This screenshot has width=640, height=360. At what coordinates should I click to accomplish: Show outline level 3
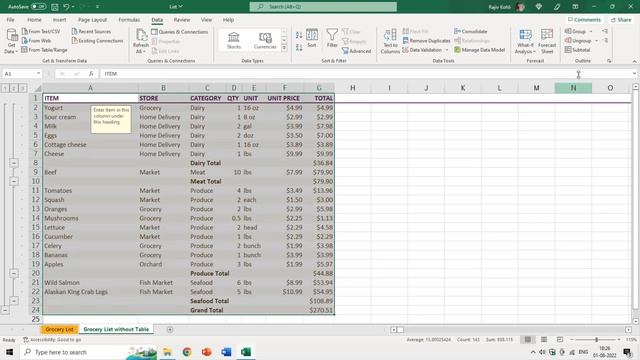23,88
